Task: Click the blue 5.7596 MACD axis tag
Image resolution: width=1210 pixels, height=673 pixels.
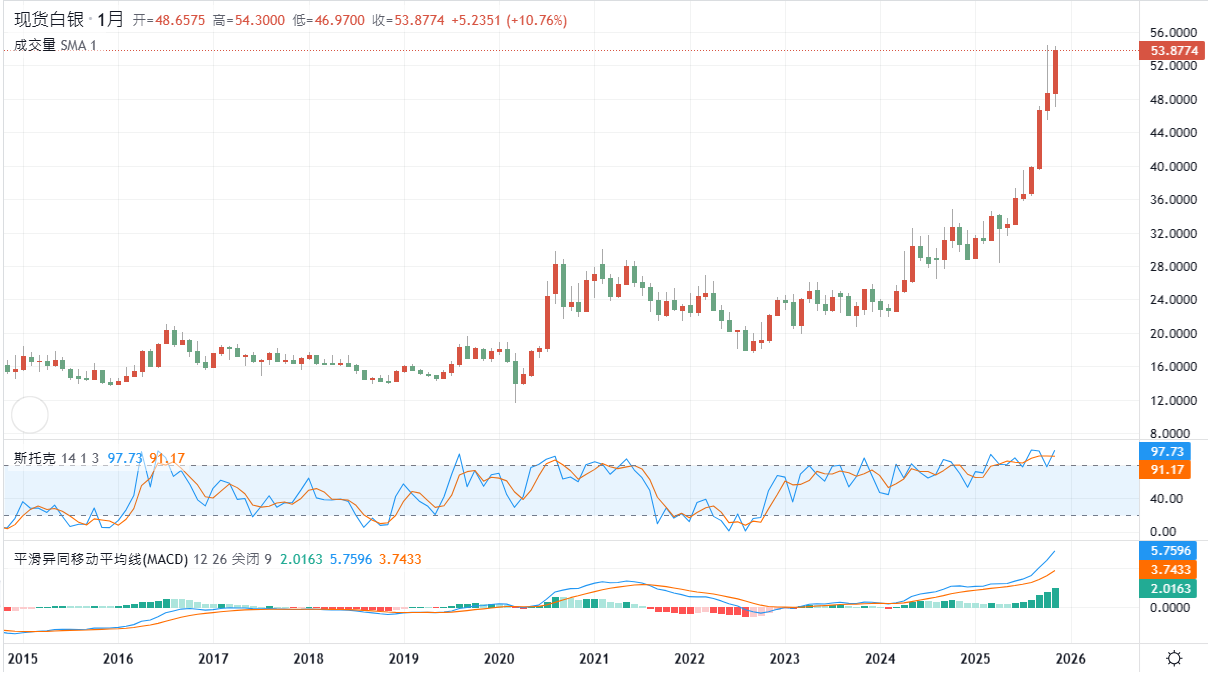Action: click(1169, 551)
